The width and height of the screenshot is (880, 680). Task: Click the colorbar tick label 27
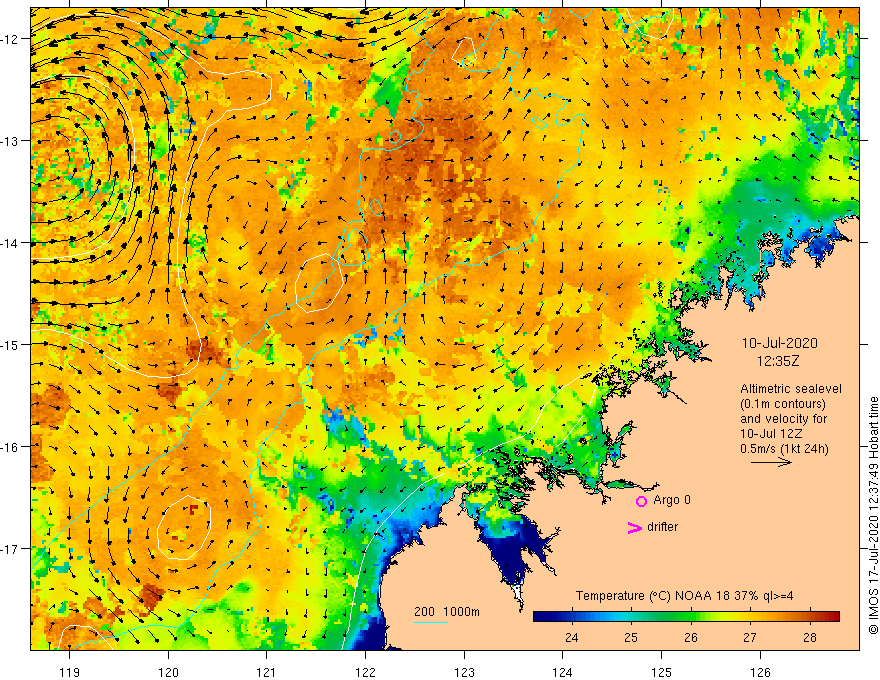[750, 638]
